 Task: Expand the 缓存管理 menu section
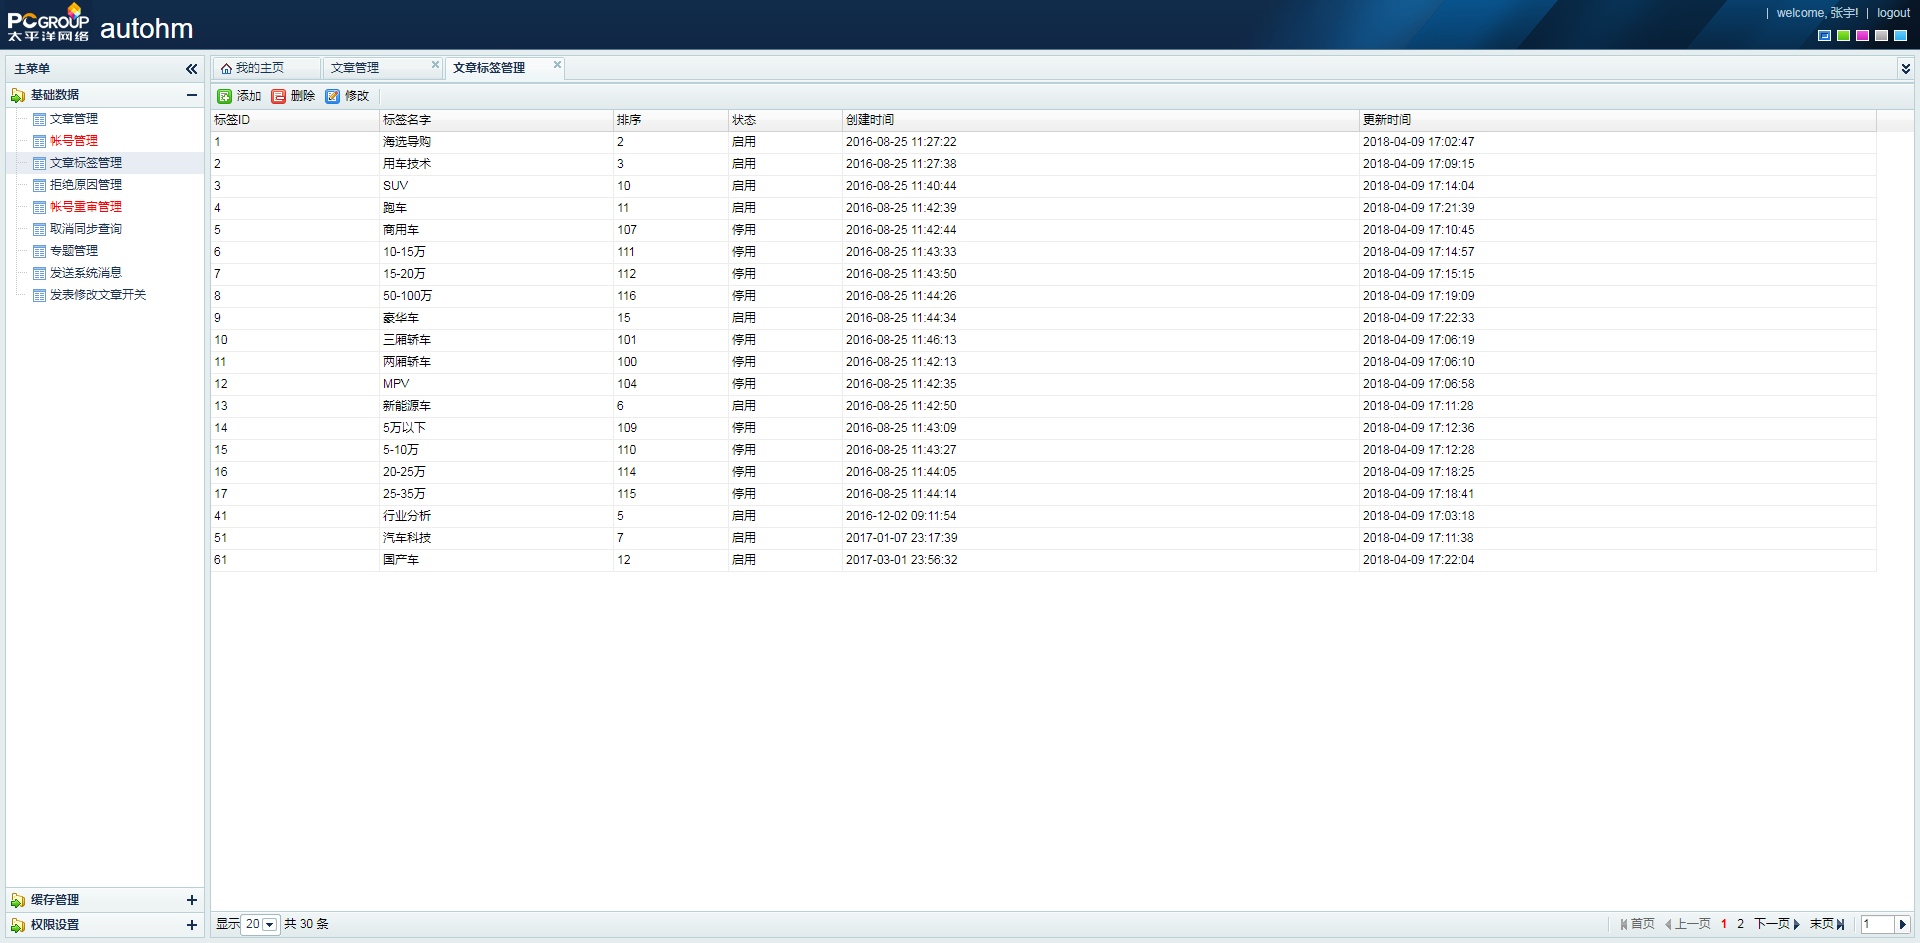click(191, 900)
